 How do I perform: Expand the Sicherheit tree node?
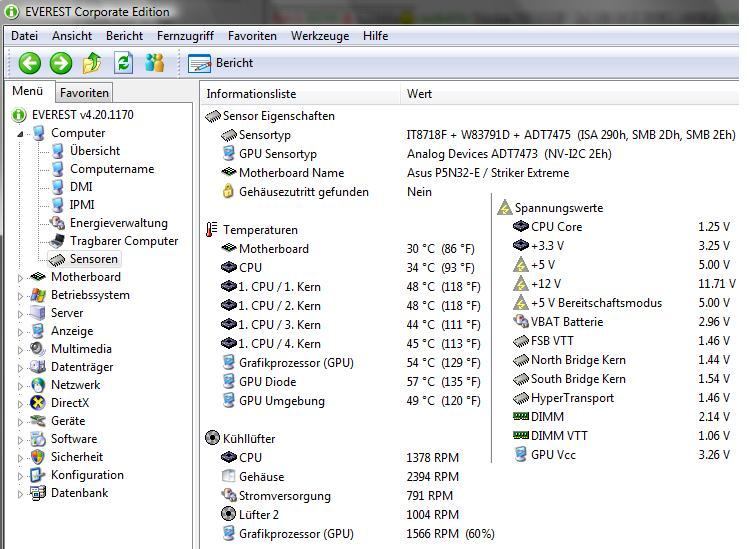tap(20, 458)
